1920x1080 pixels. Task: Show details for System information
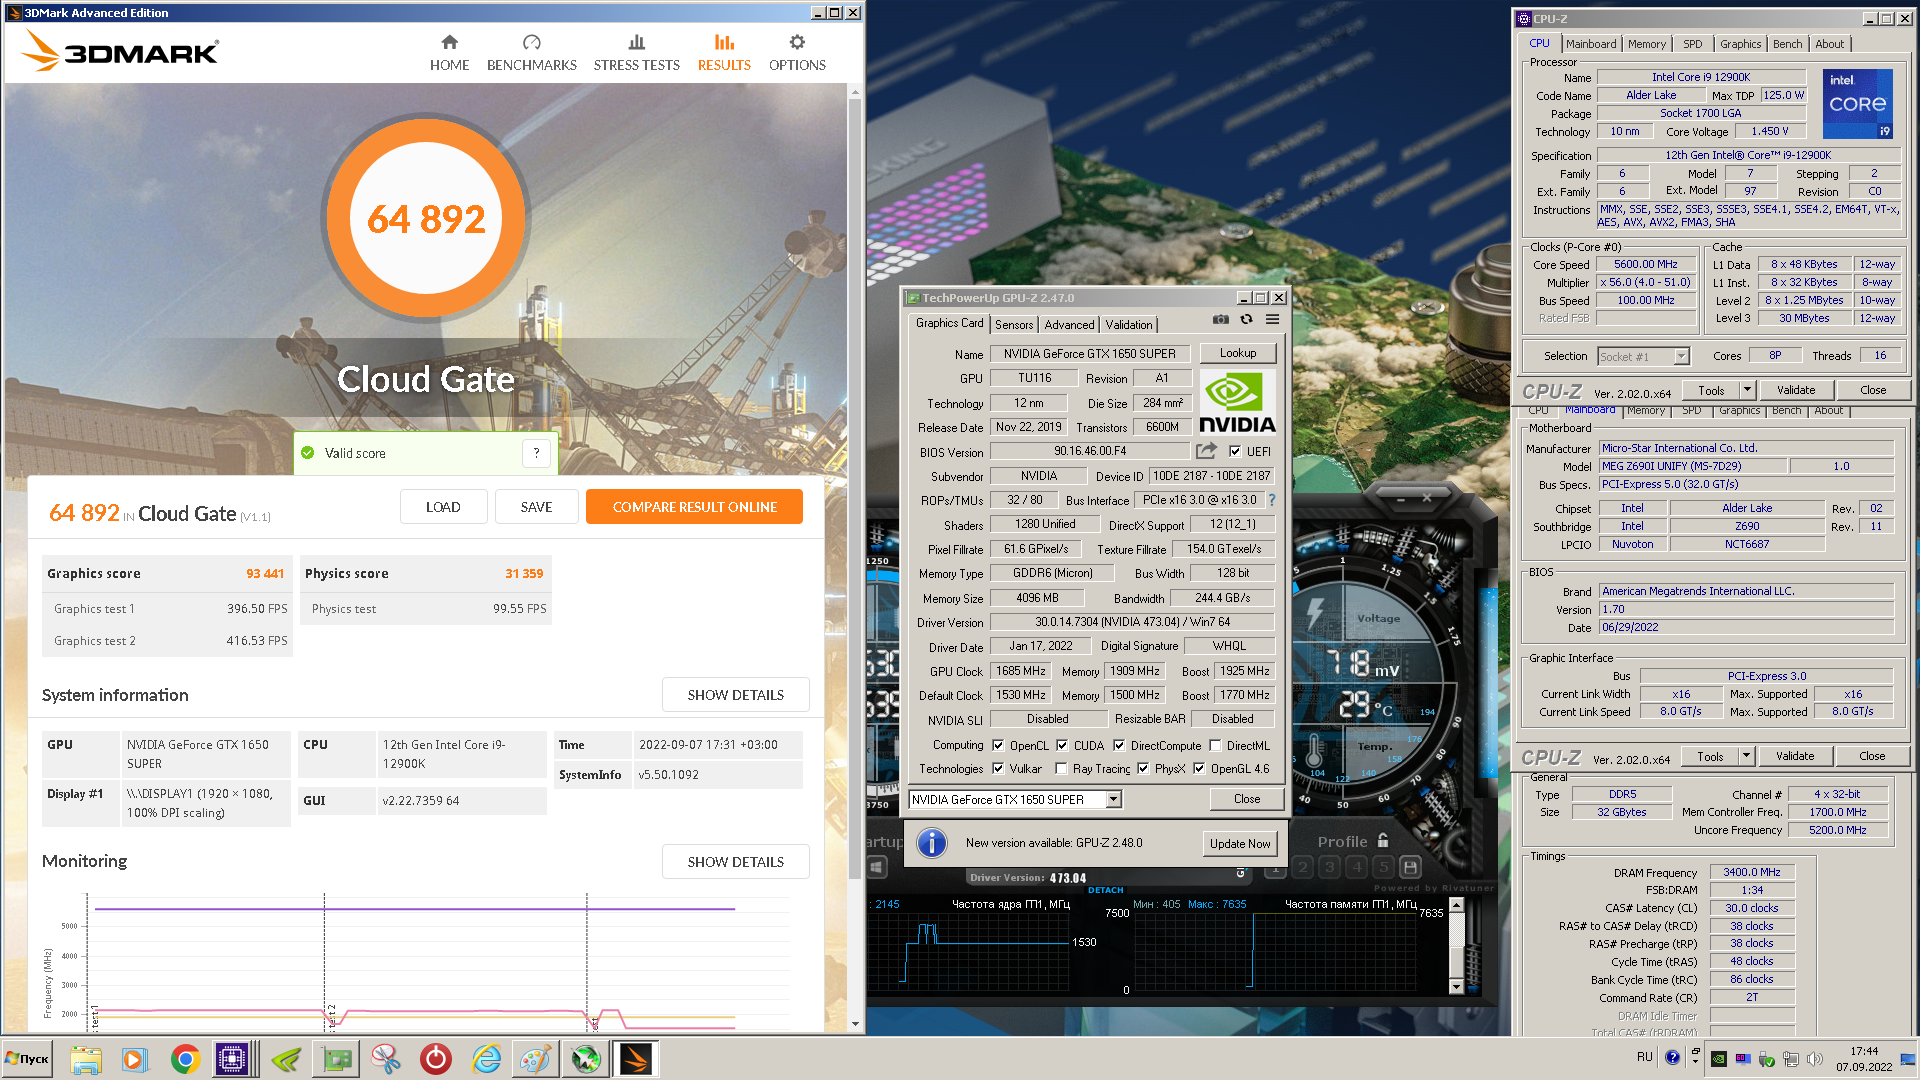(x=735, y=695)
